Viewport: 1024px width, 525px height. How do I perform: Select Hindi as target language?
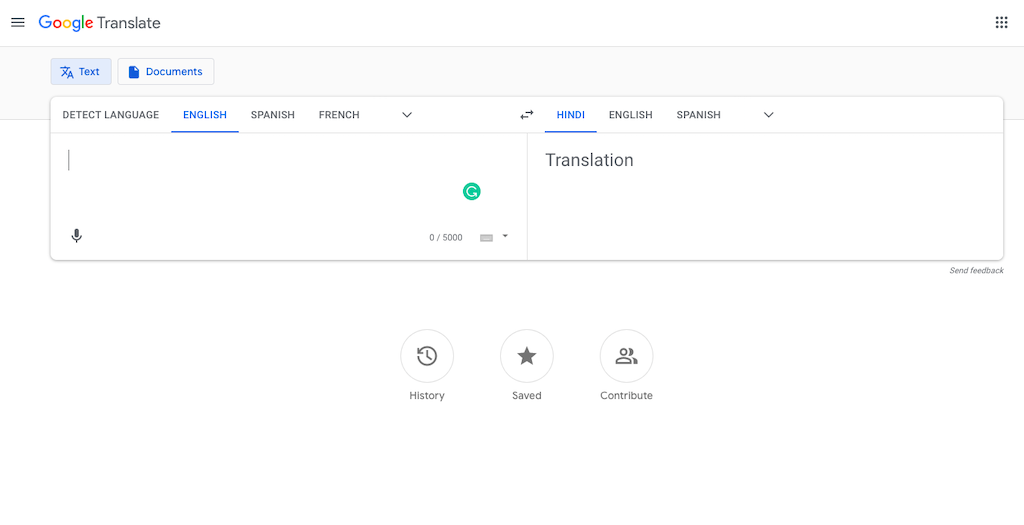[x=571, y=115]
